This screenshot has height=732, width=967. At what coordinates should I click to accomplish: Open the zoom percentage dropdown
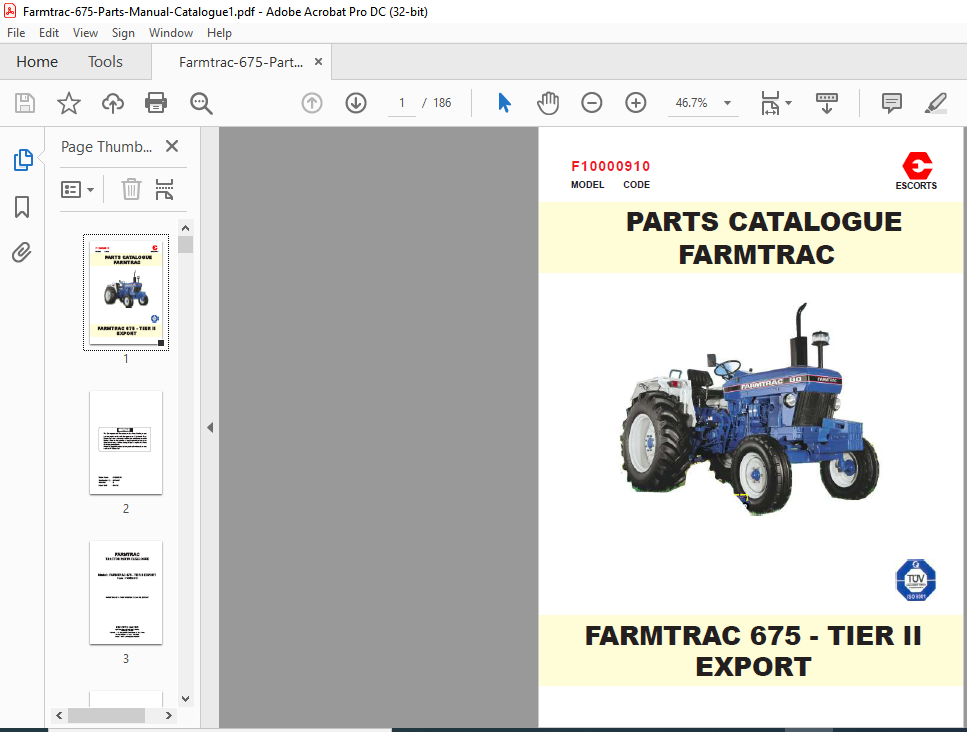click(x=727, y=102)
